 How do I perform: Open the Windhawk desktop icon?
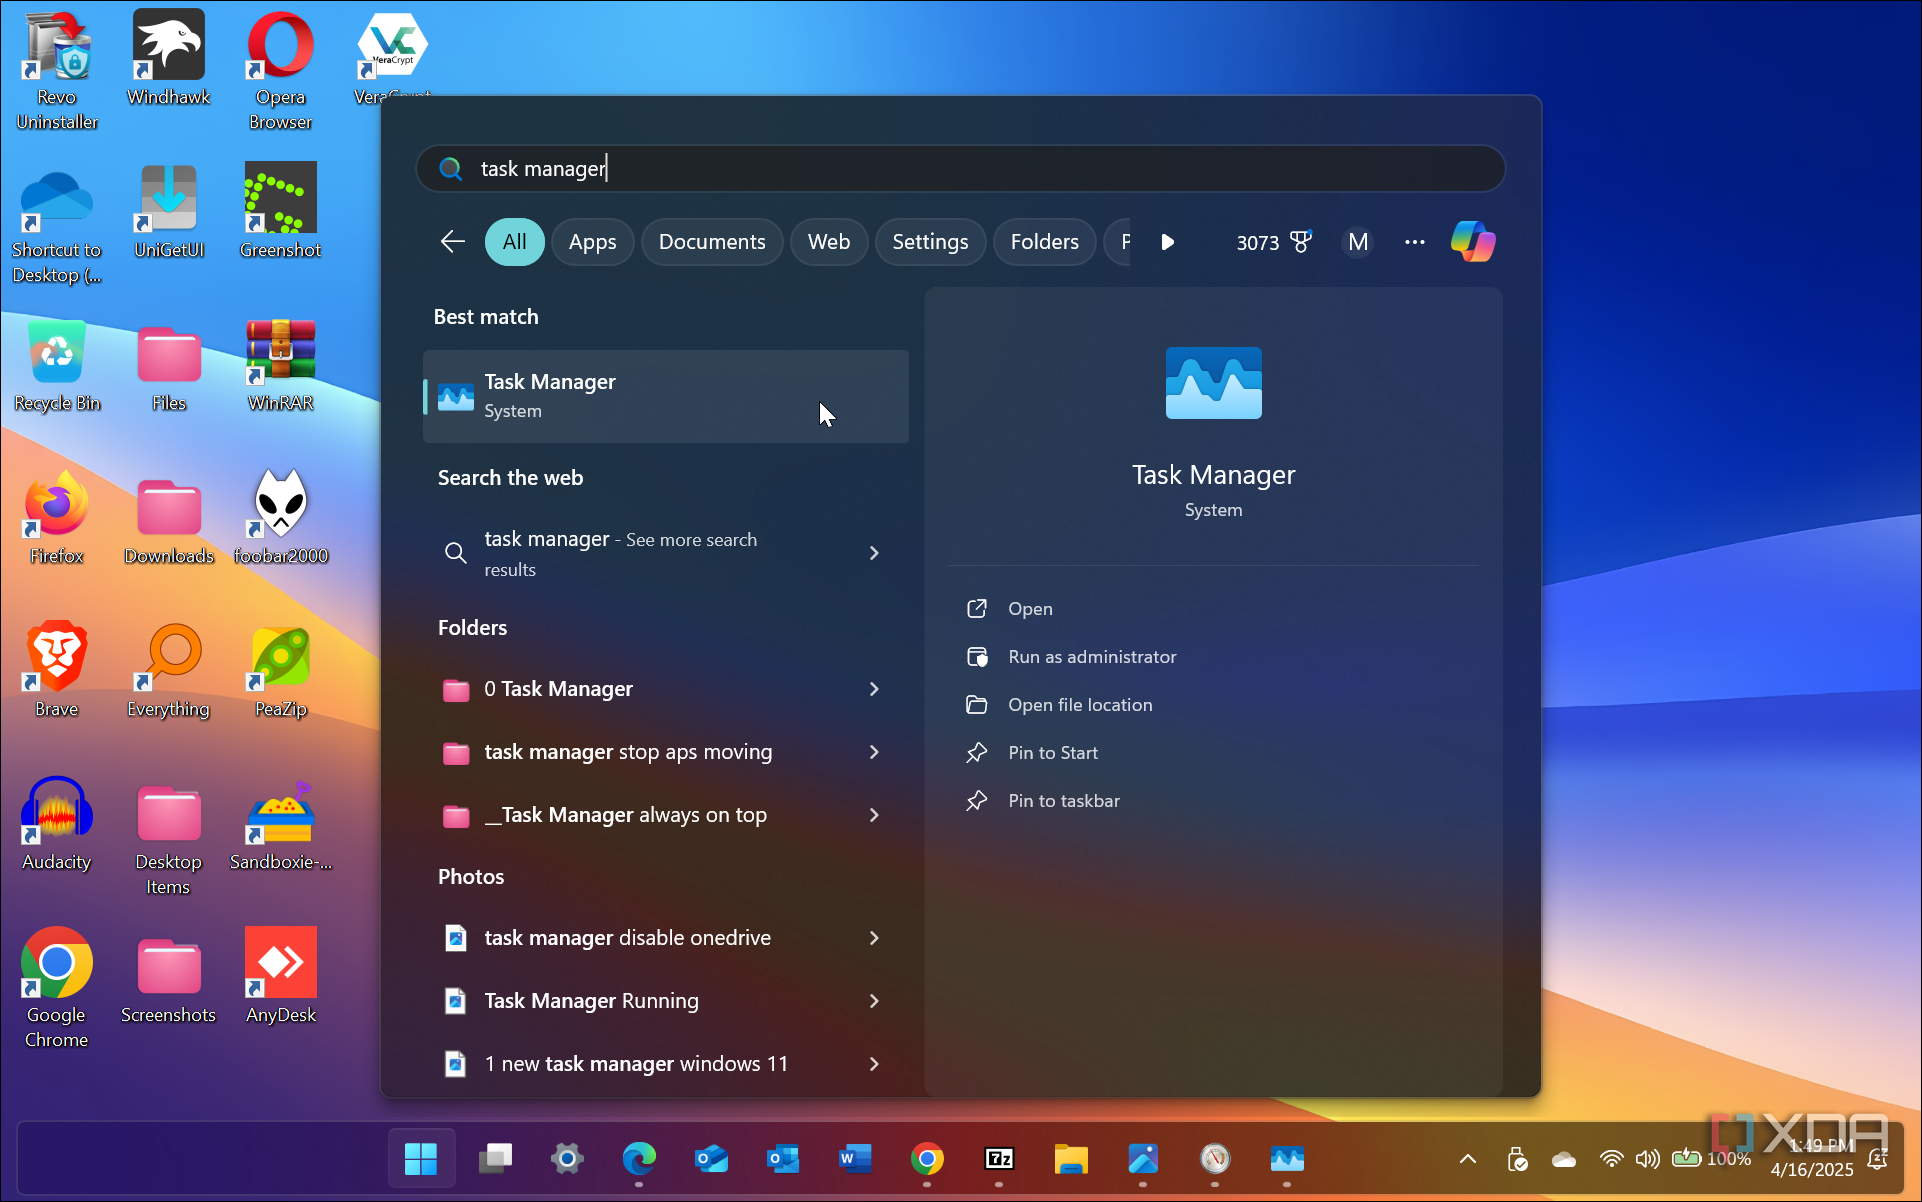(x=169, y=58)
